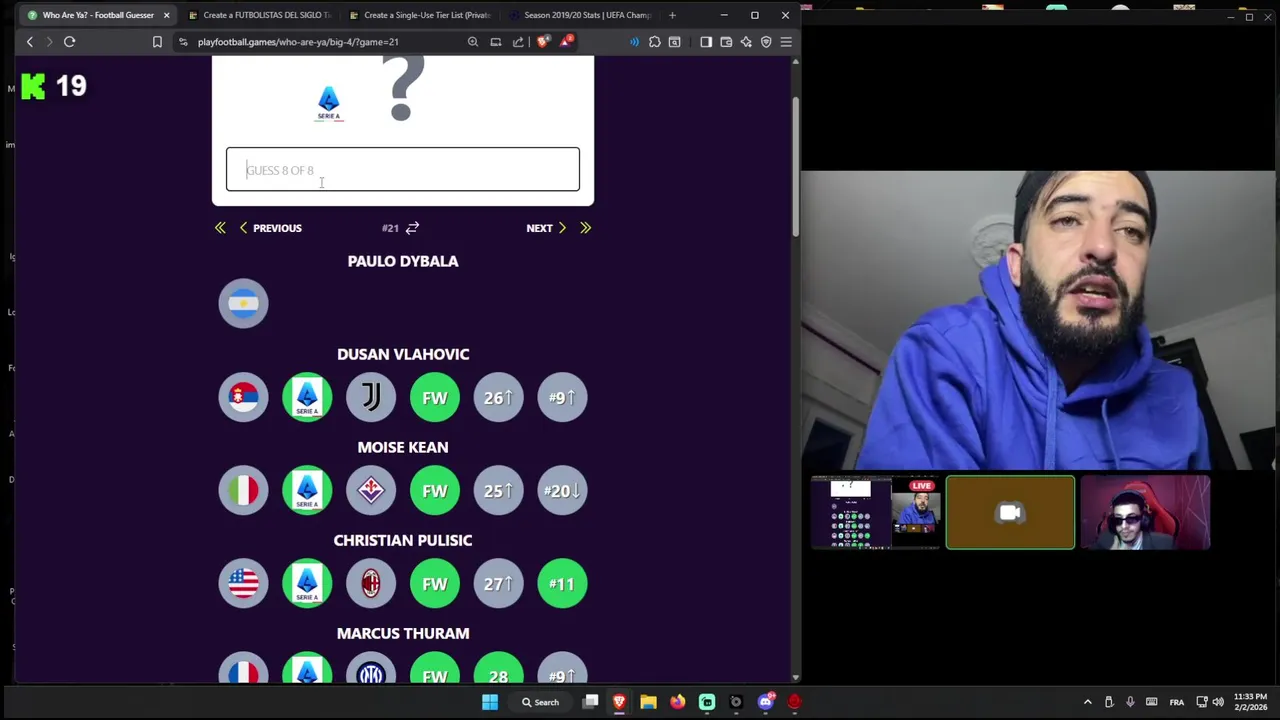
Task: Click the MARCUS THURAM guess name
Action: [403, 633]
